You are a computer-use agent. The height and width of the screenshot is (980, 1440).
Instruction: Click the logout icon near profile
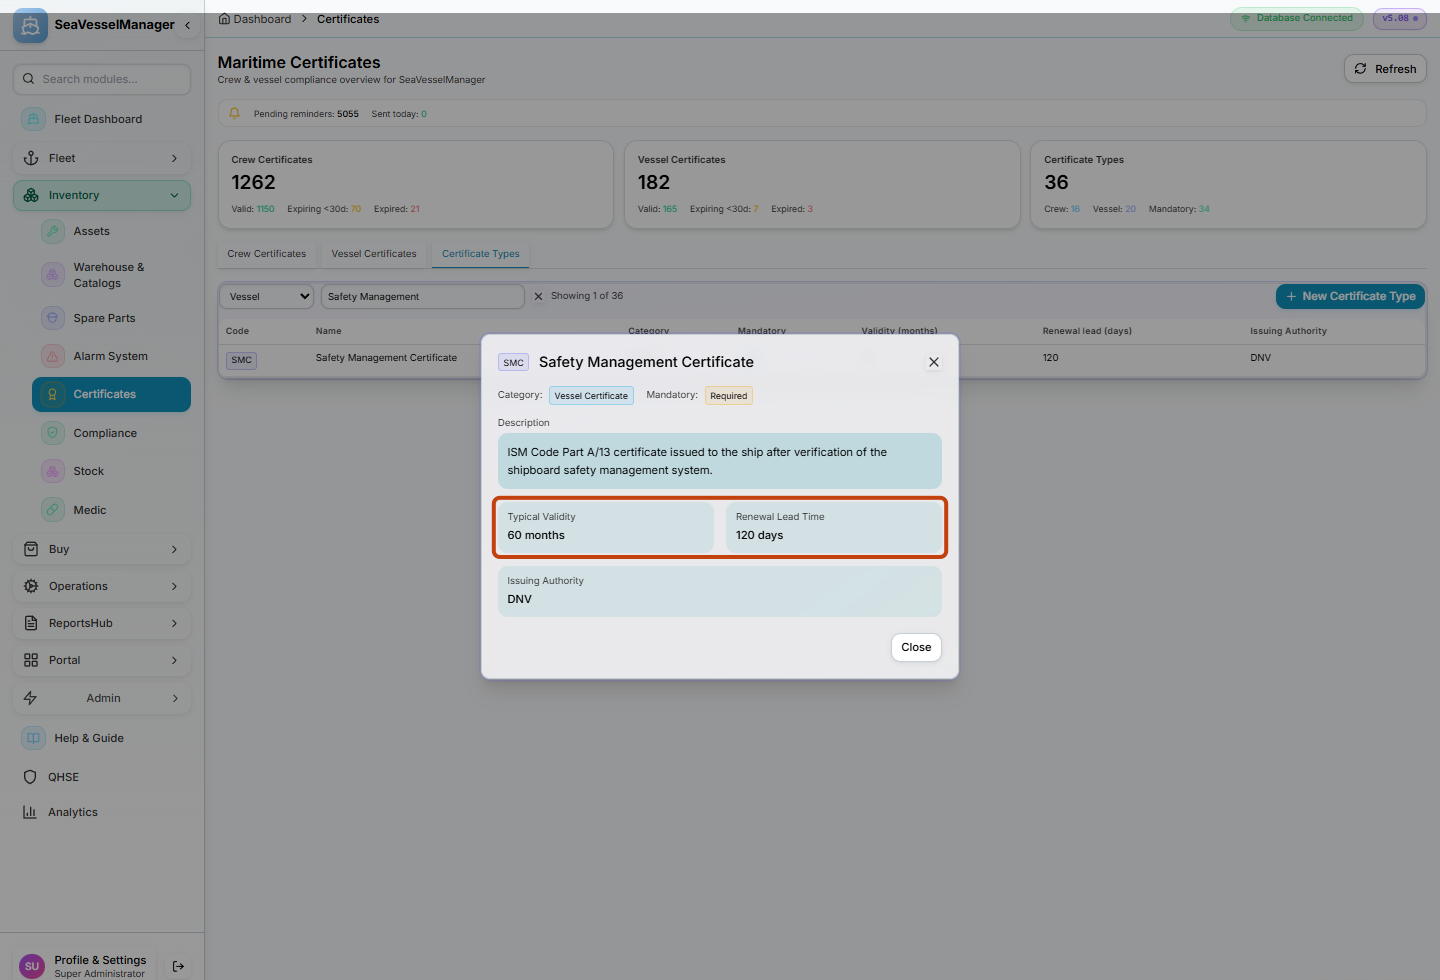[x=178, y=966]
